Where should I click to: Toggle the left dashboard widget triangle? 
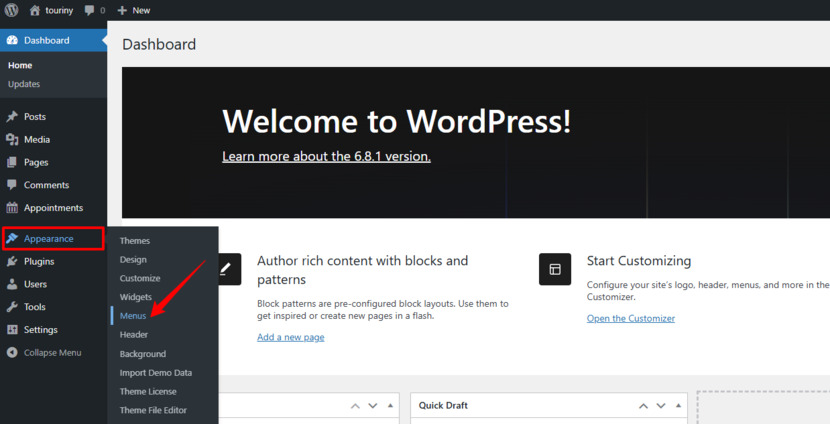390,406
